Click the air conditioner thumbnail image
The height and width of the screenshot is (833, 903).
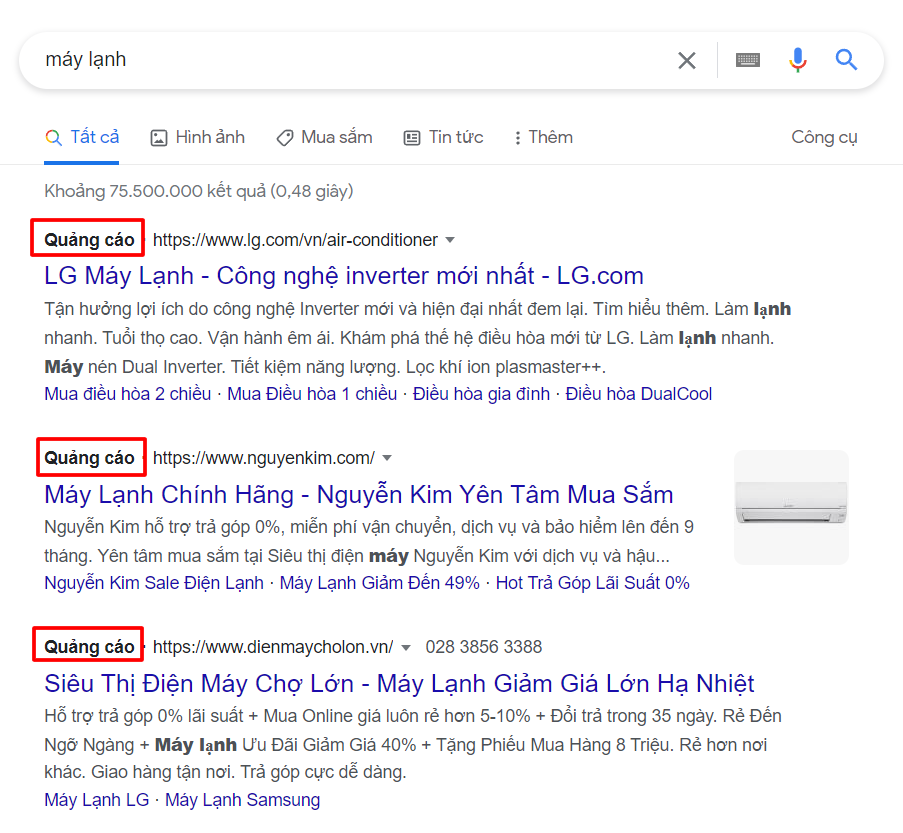[x=790, y=507]
